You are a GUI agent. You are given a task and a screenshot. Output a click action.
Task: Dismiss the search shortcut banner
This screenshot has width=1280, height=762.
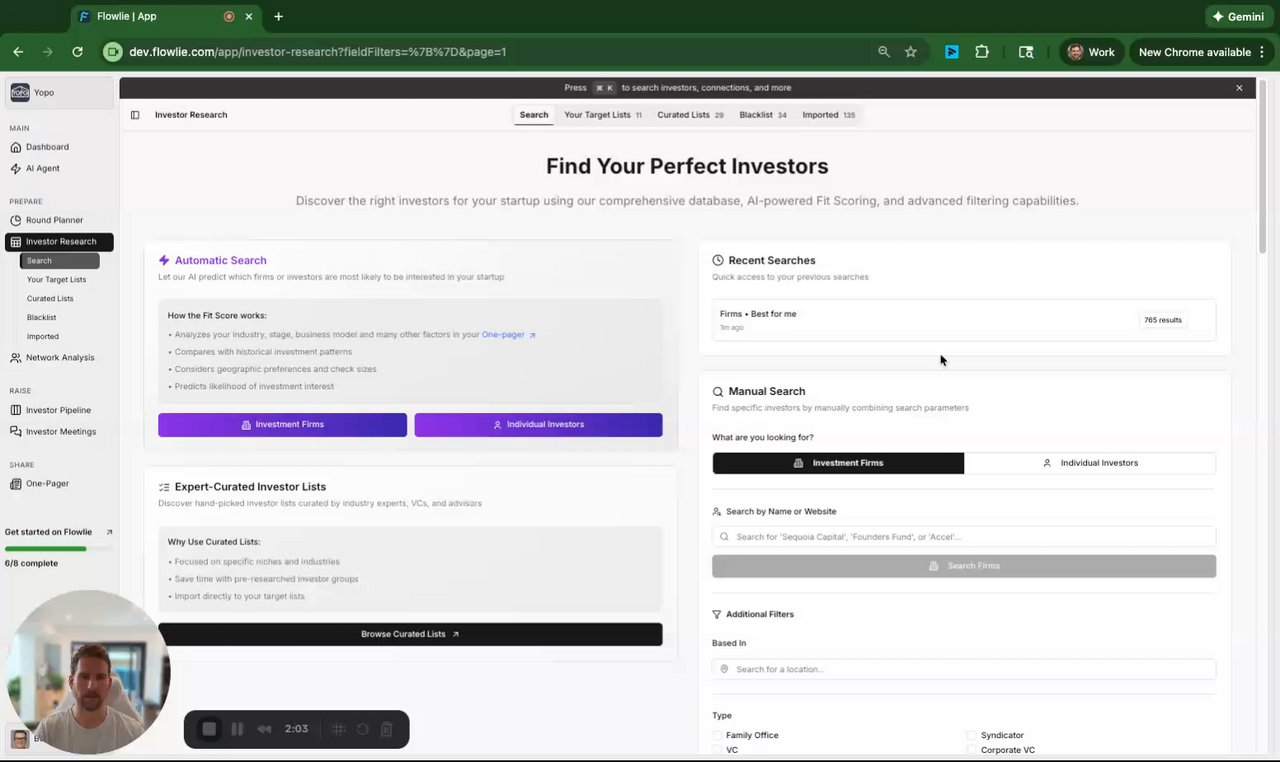point(1239,88)
